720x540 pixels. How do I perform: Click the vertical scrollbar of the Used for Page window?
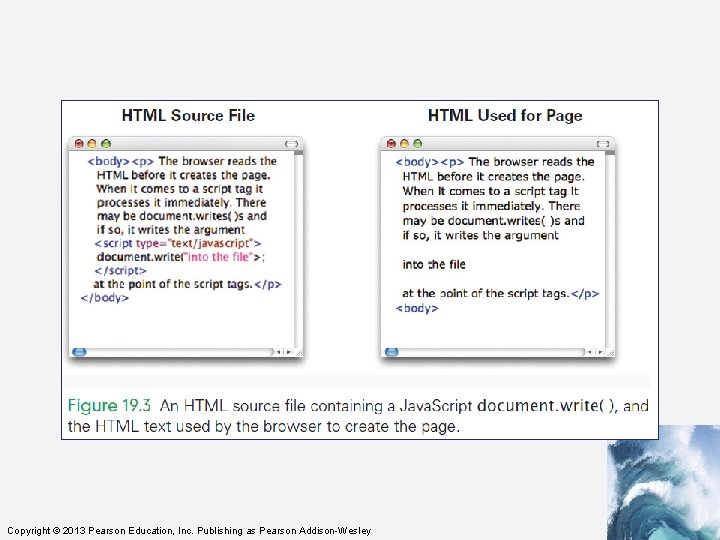[610, 249]
